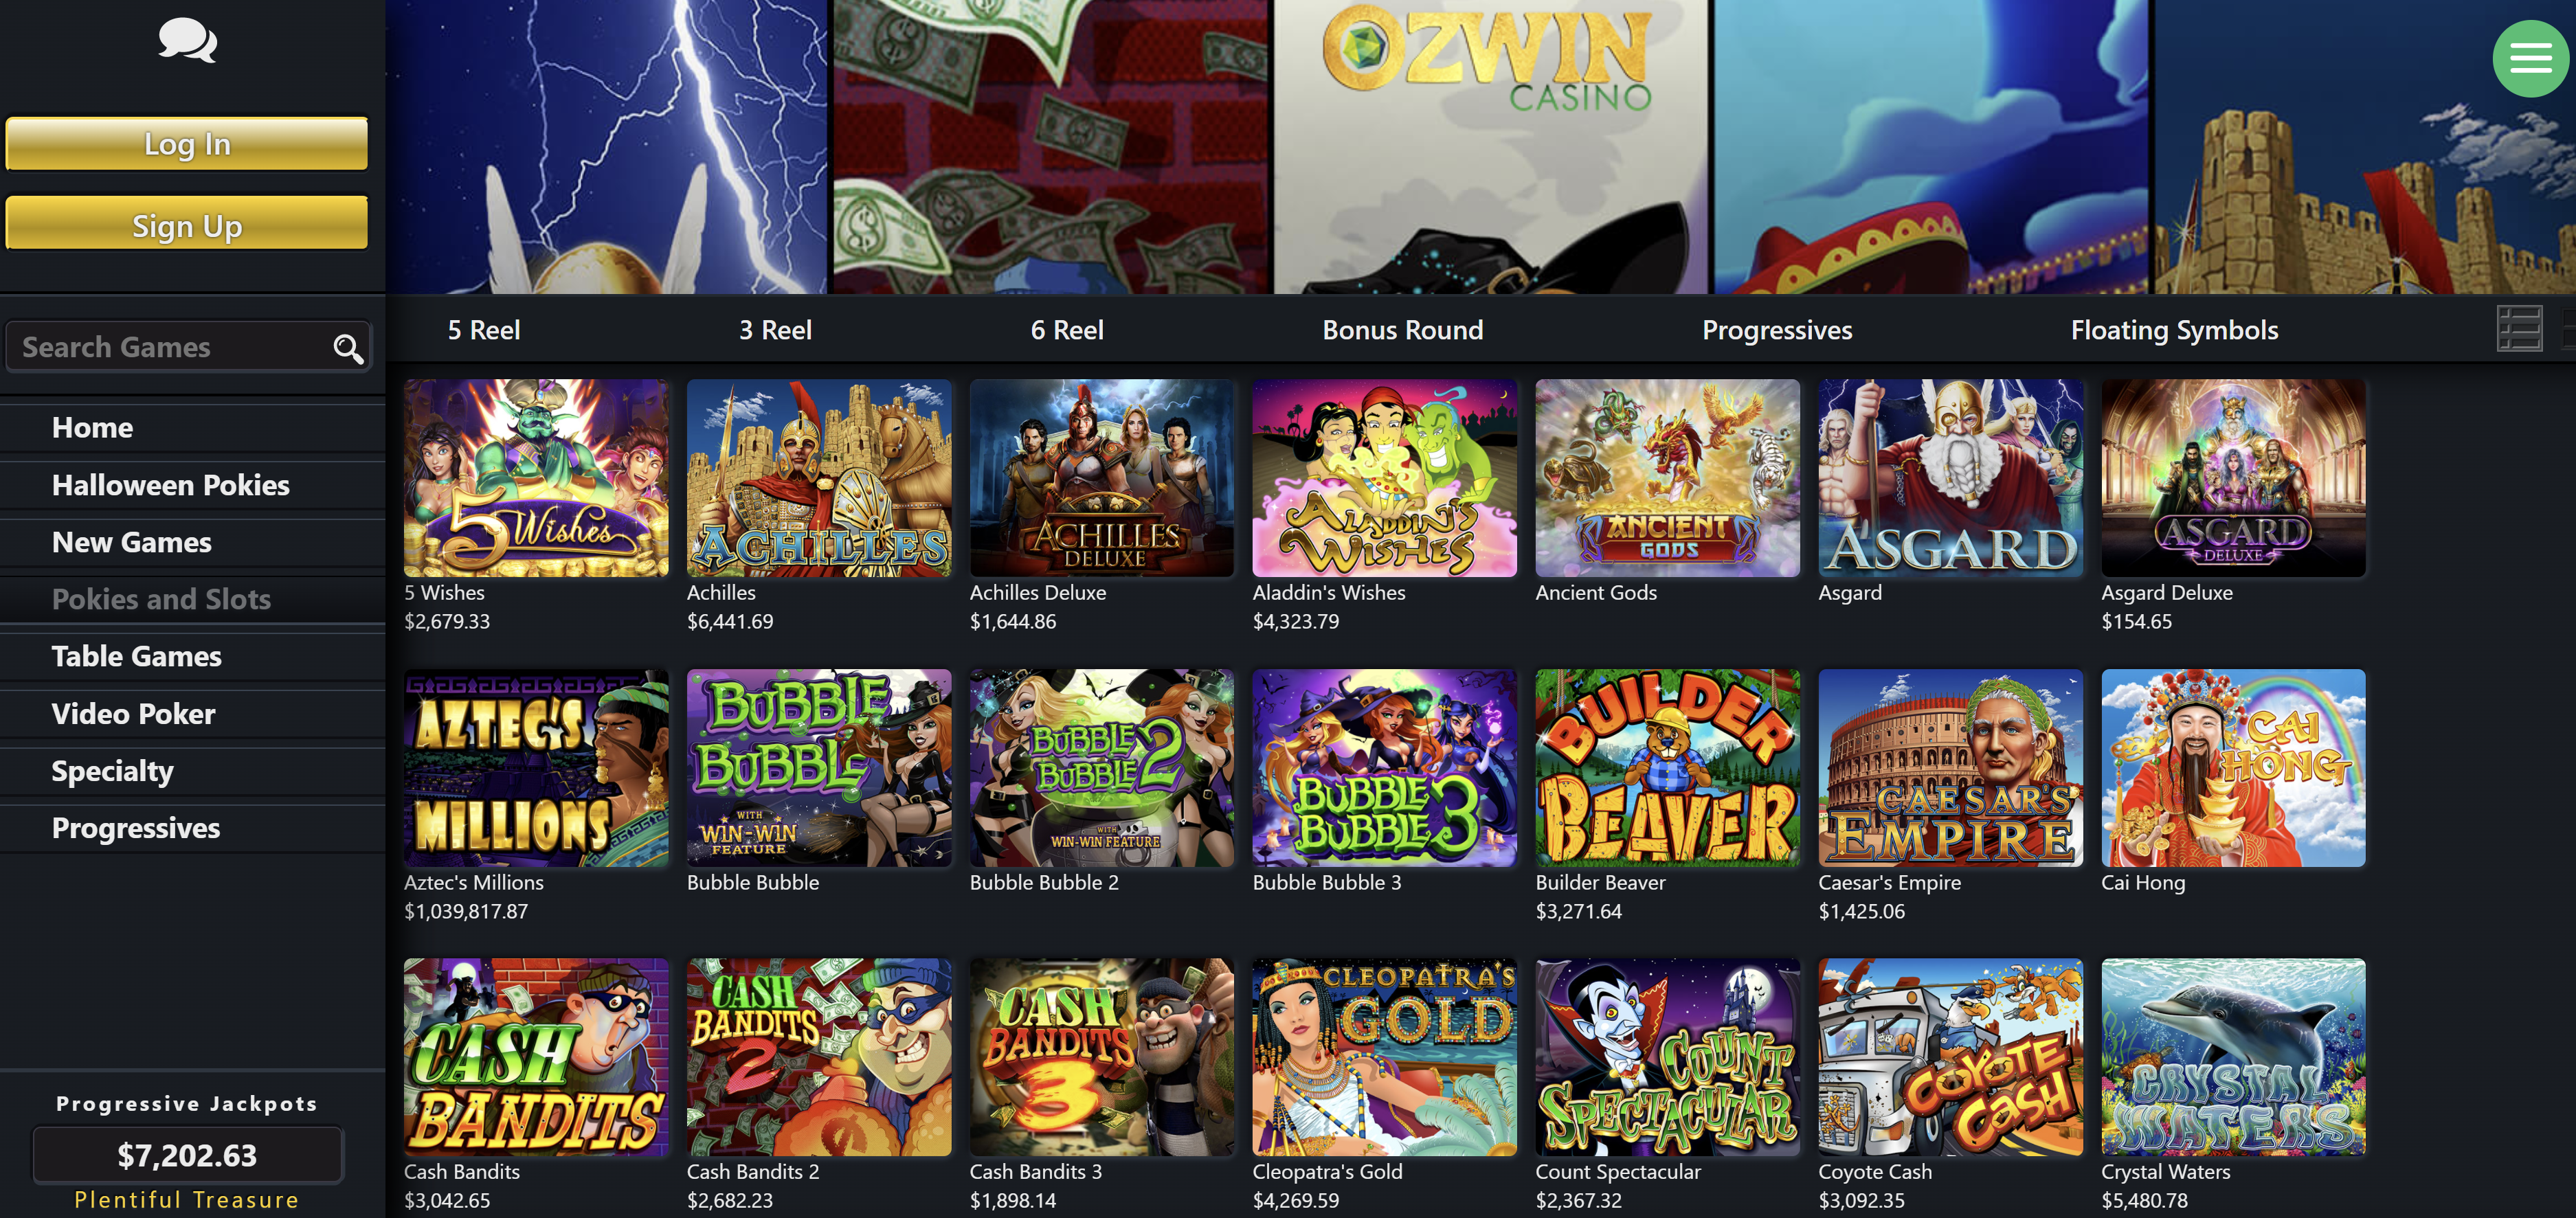Open the live chat bubbles icon
The image size is (2576, 1218).
pos(188,41)
